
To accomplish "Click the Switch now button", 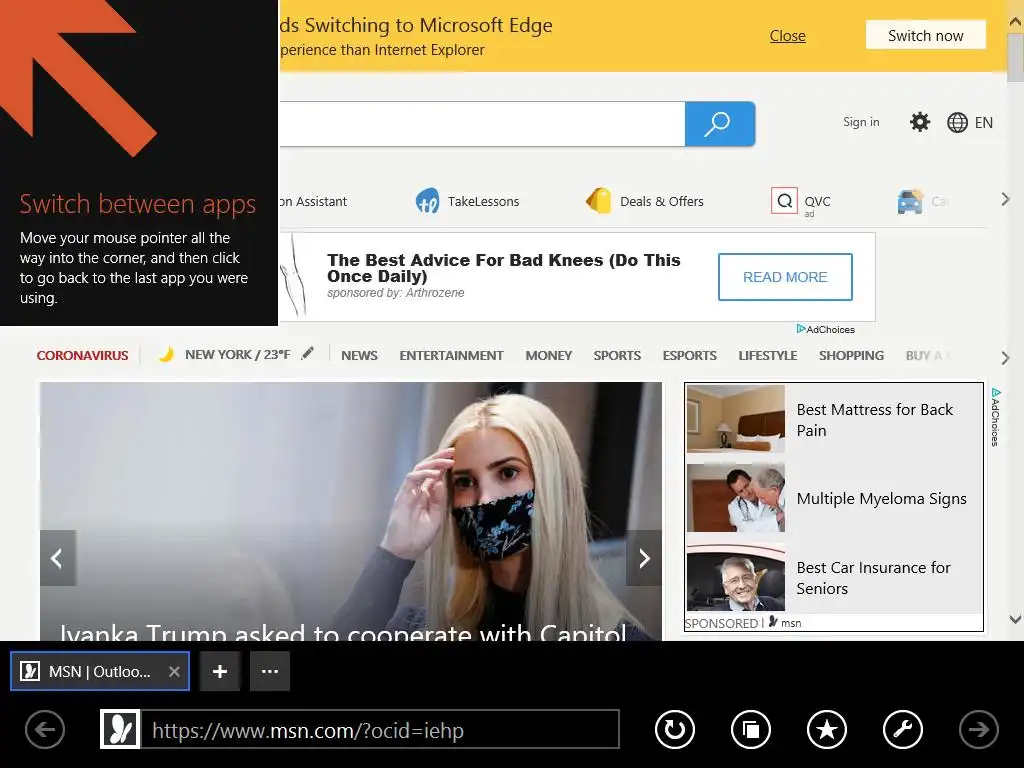I will pyautogui.click(x=925, y=35).
